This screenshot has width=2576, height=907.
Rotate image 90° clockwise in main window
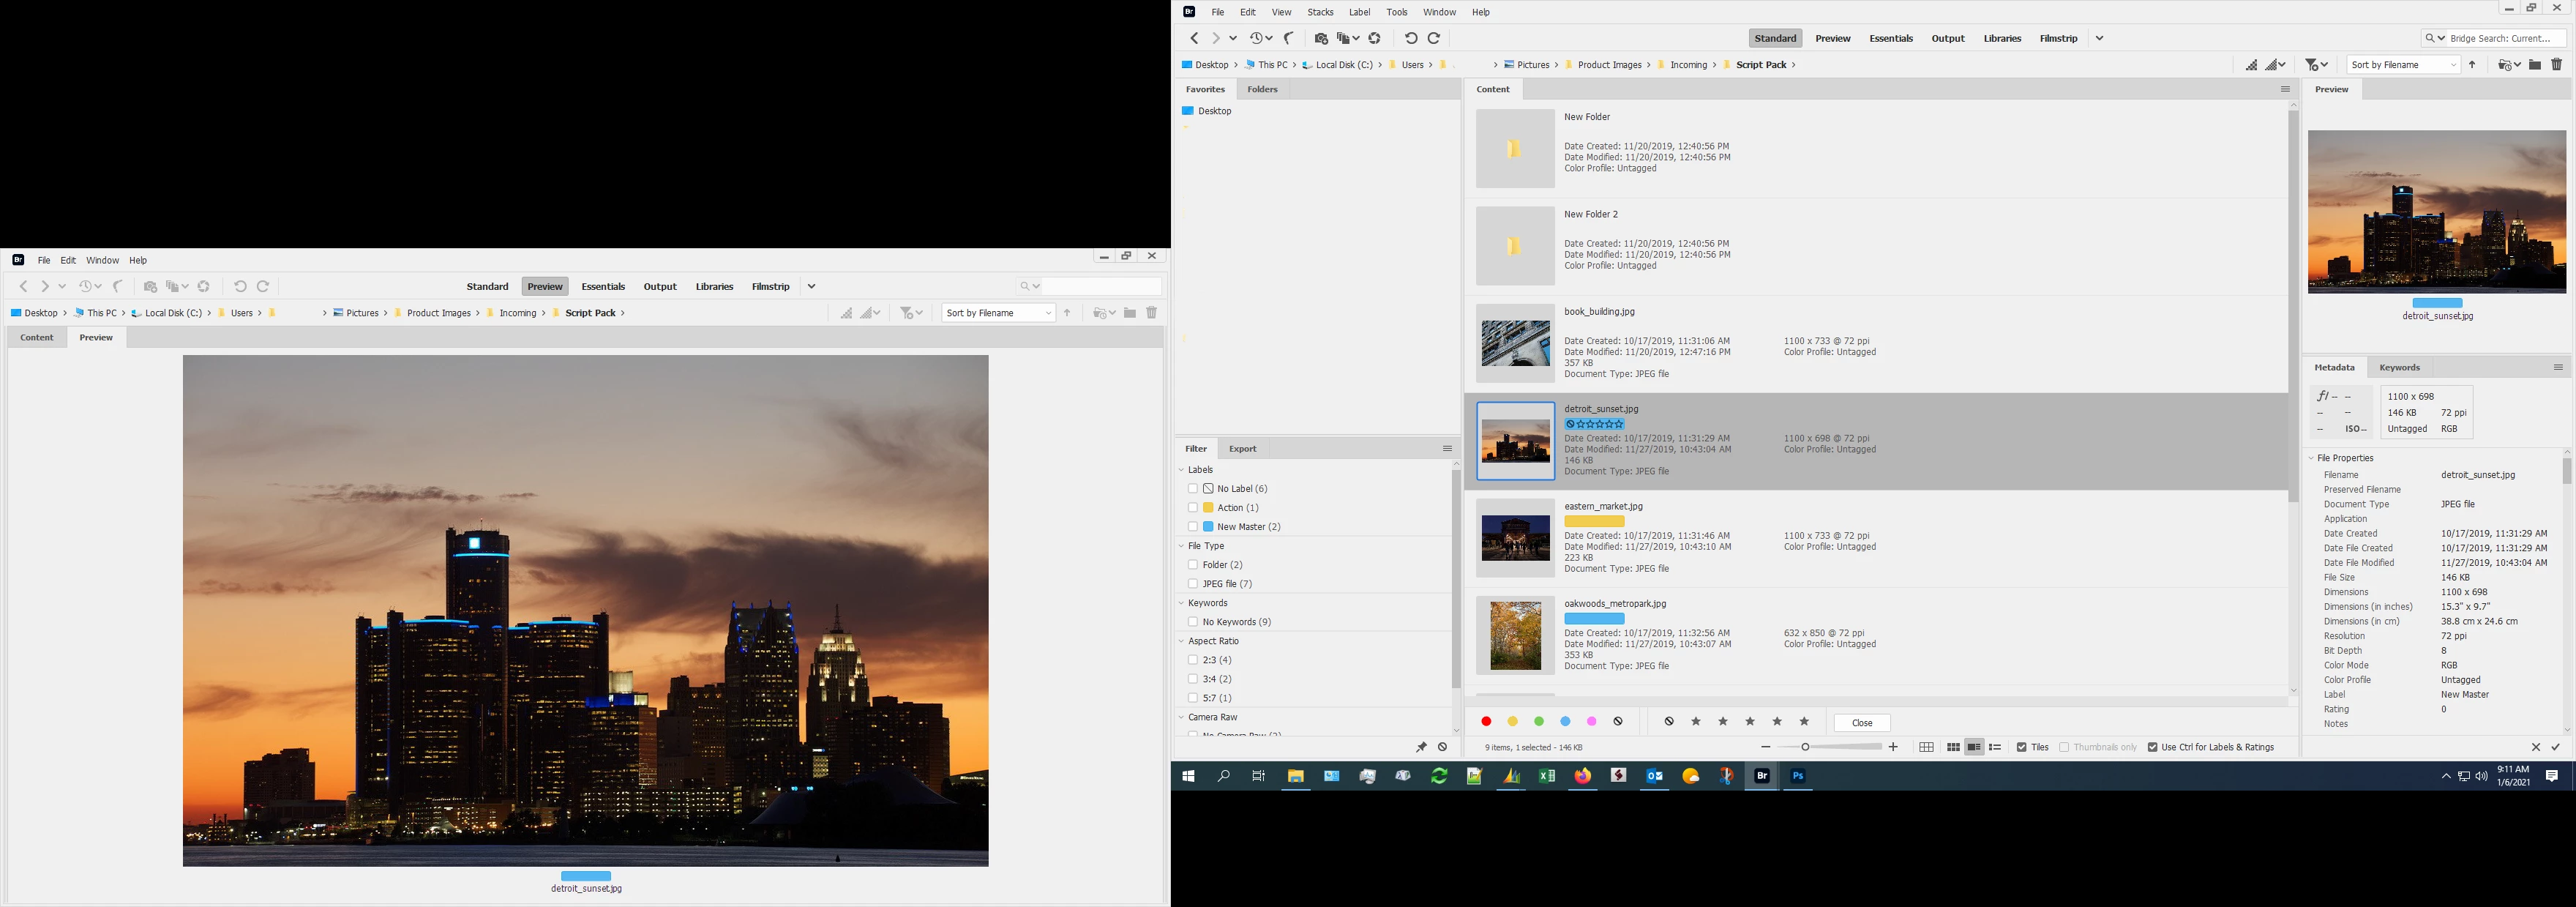1434,38
